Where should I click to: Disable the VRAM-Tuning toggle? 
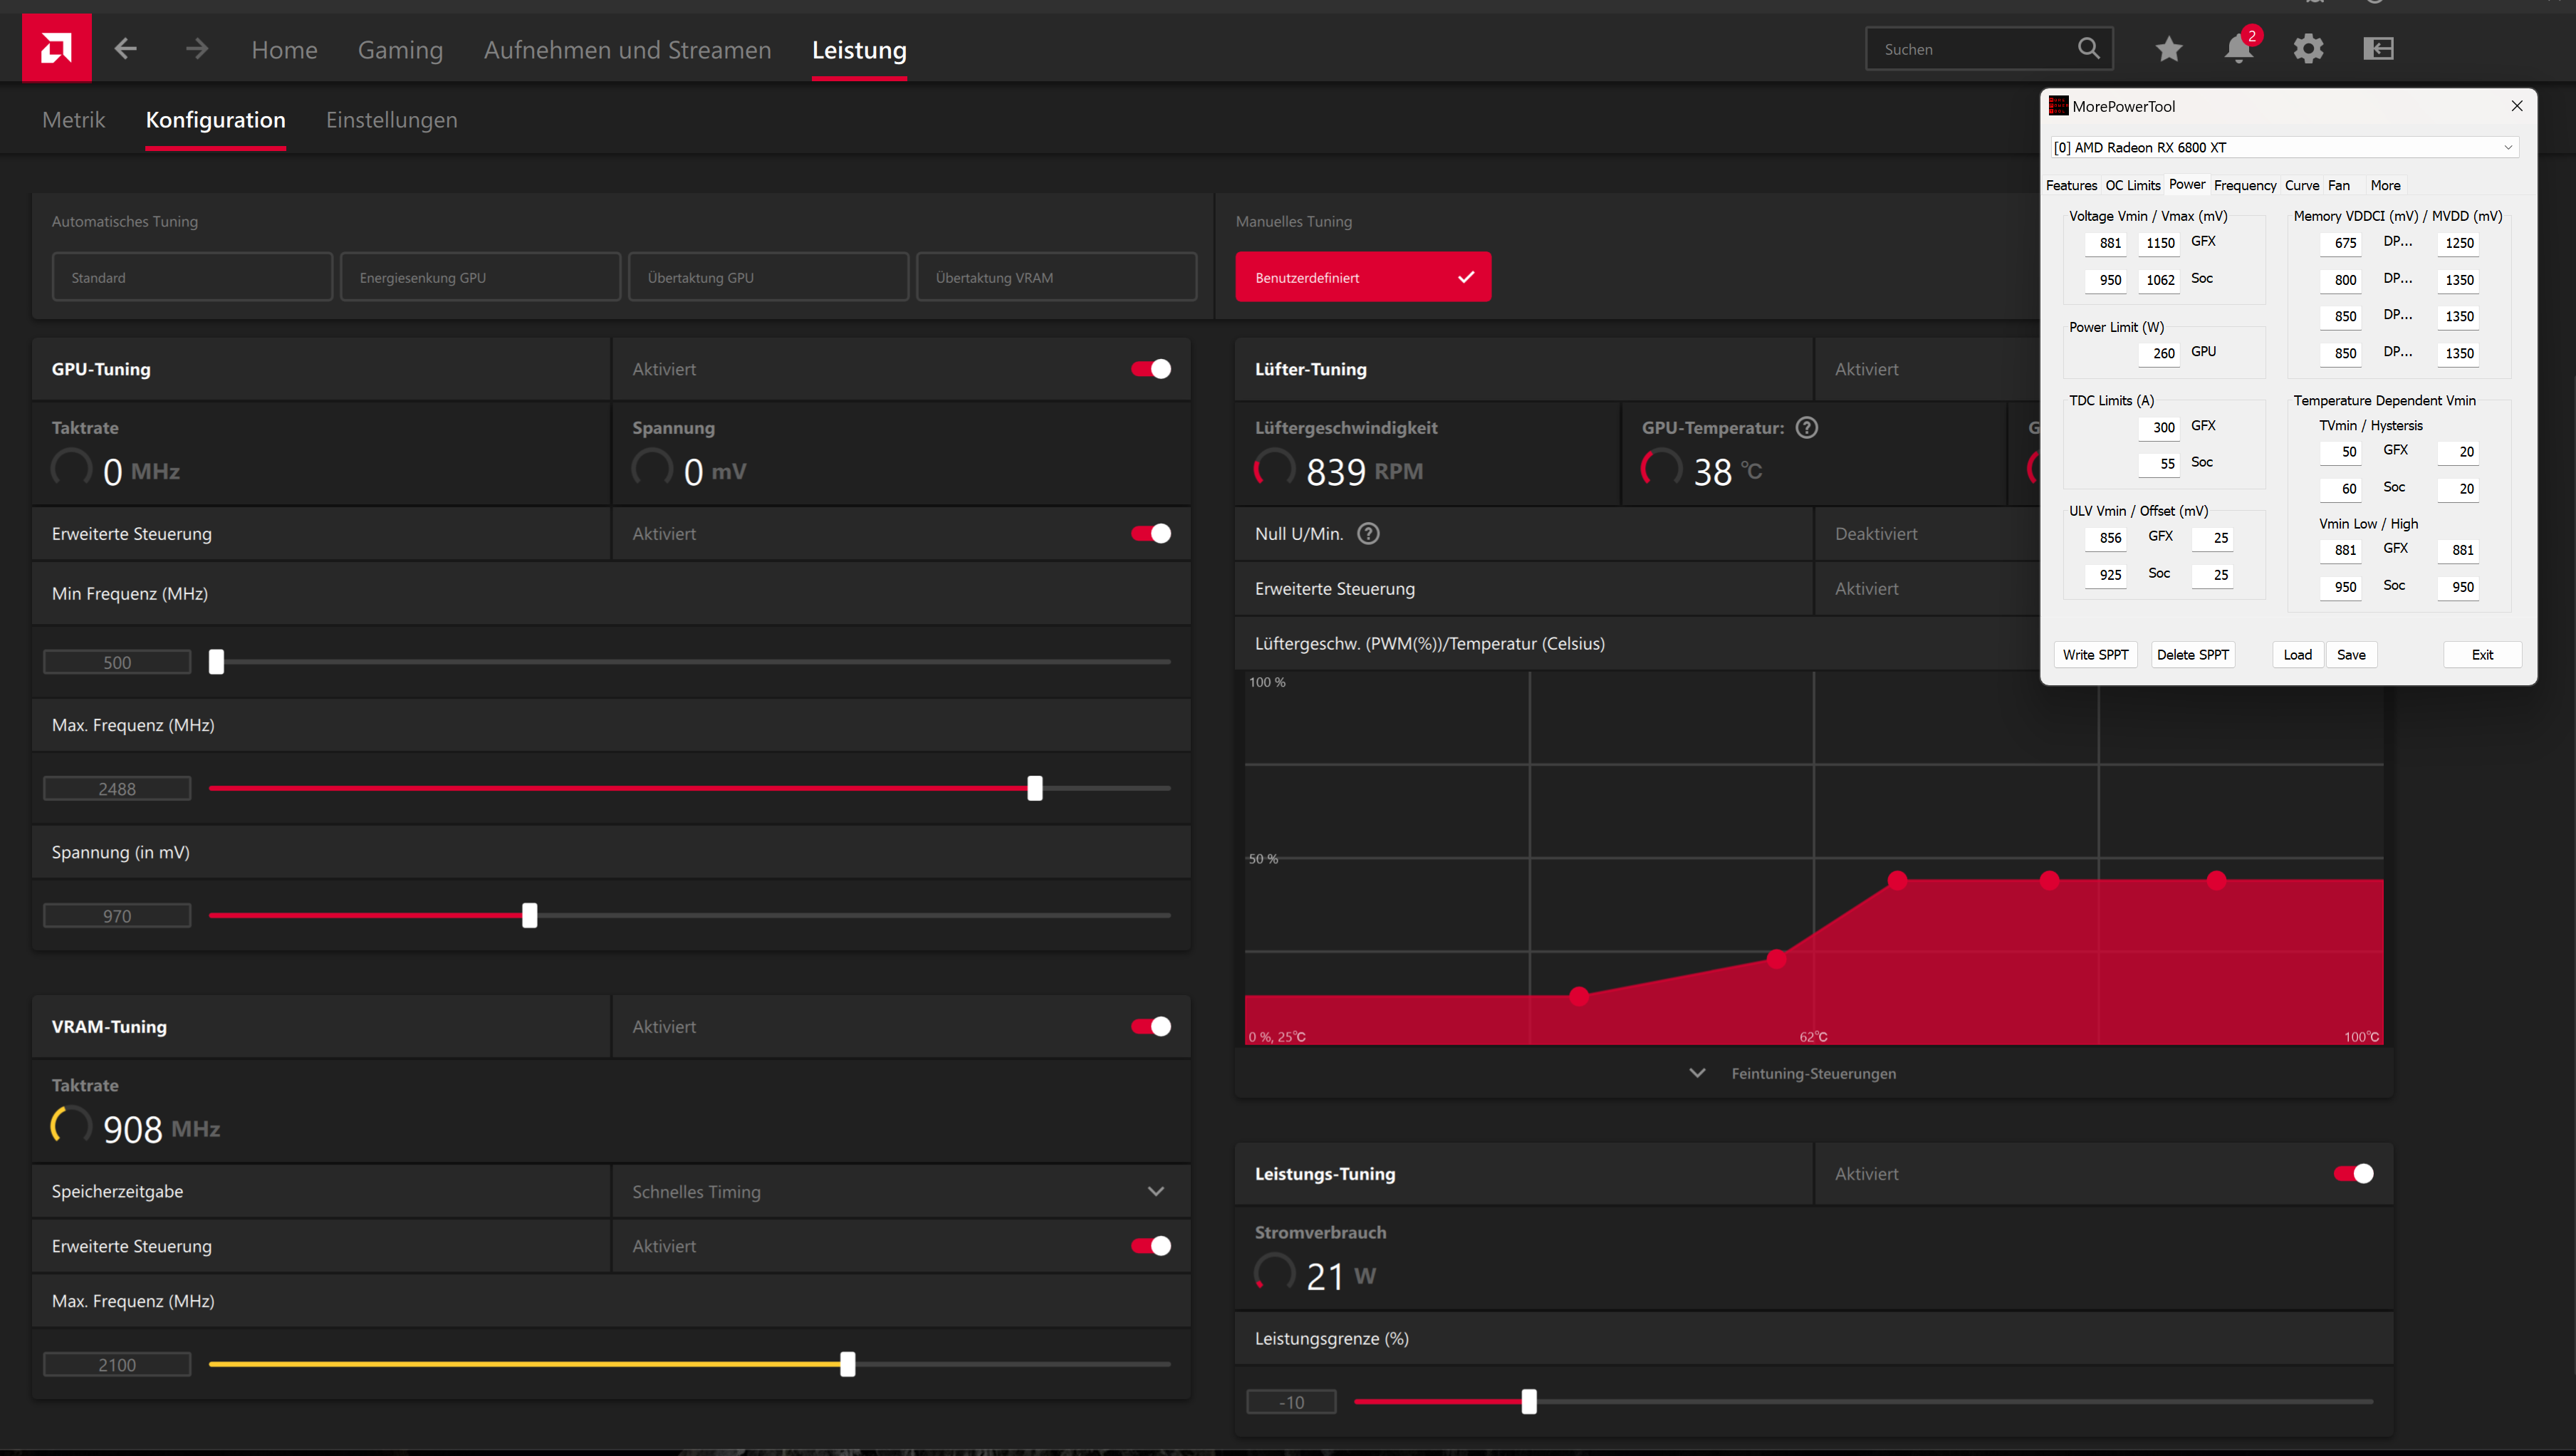pos(1151,1026)
